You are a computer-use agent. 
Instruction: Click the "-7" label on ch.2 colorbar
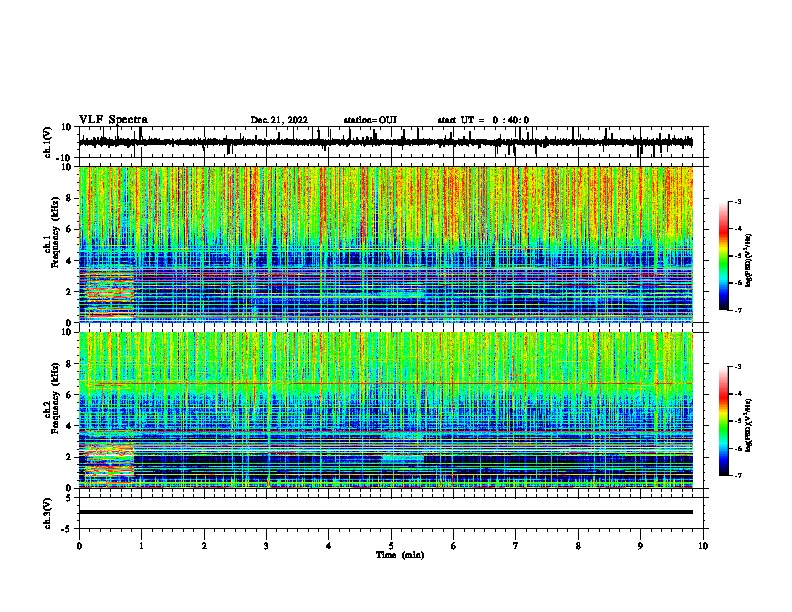[737, 476]
